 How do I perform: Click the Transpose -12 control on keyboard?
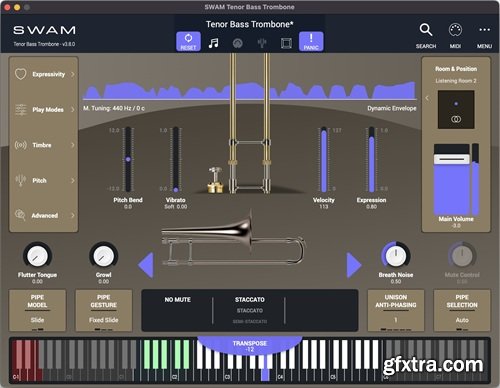250,346
